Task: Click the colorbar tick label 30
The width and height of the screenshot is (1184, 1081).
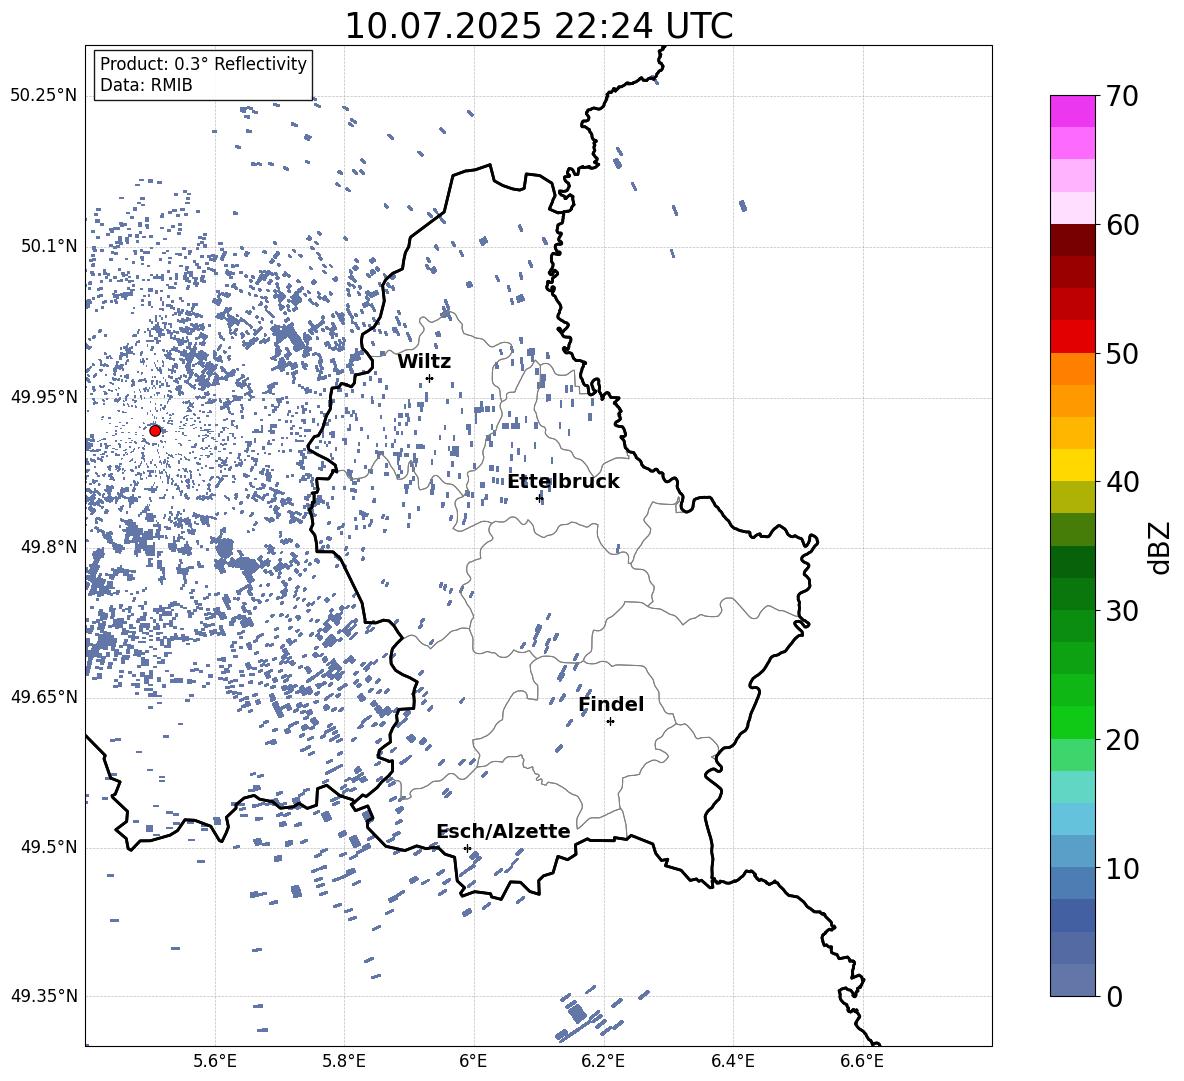Action: (x=1122, y=611)
